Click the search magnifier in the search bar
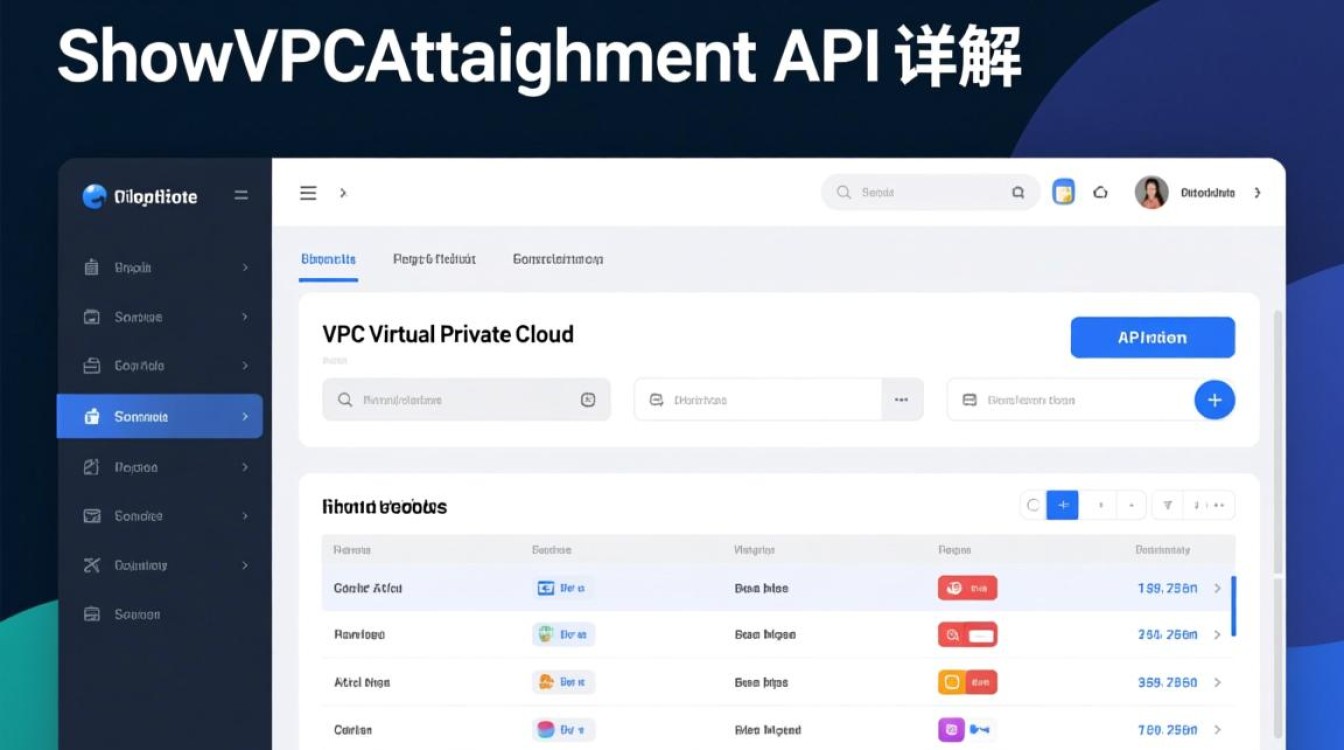1344x750 pixels. (x=843, y=191)
